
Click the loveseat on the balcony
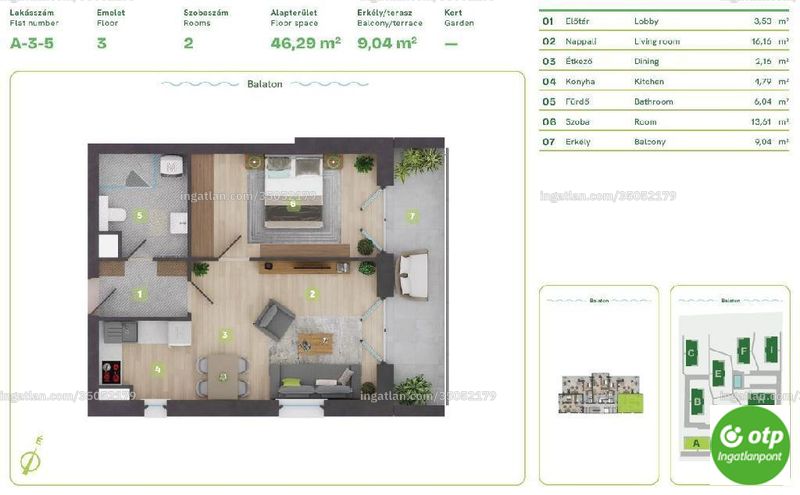coord(413,276)
